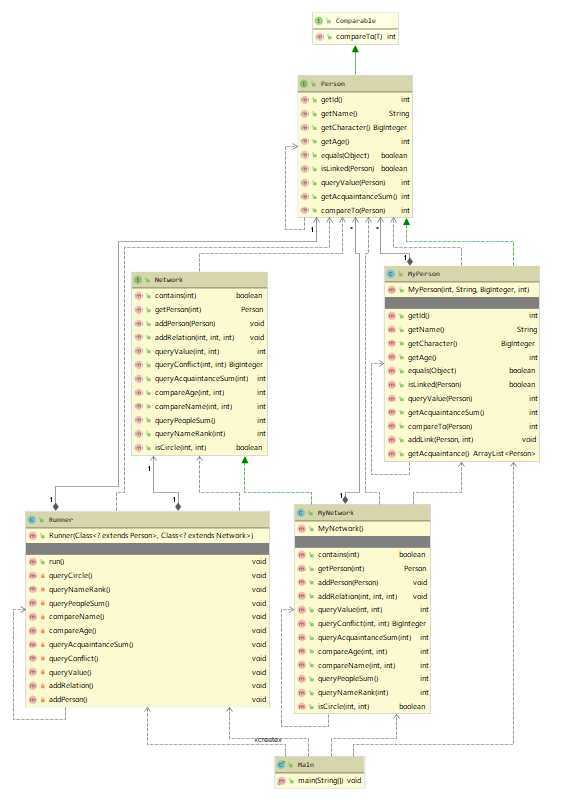Click the MyNetwork class icon in its header

pyautogui.click(x=301, y=513)
